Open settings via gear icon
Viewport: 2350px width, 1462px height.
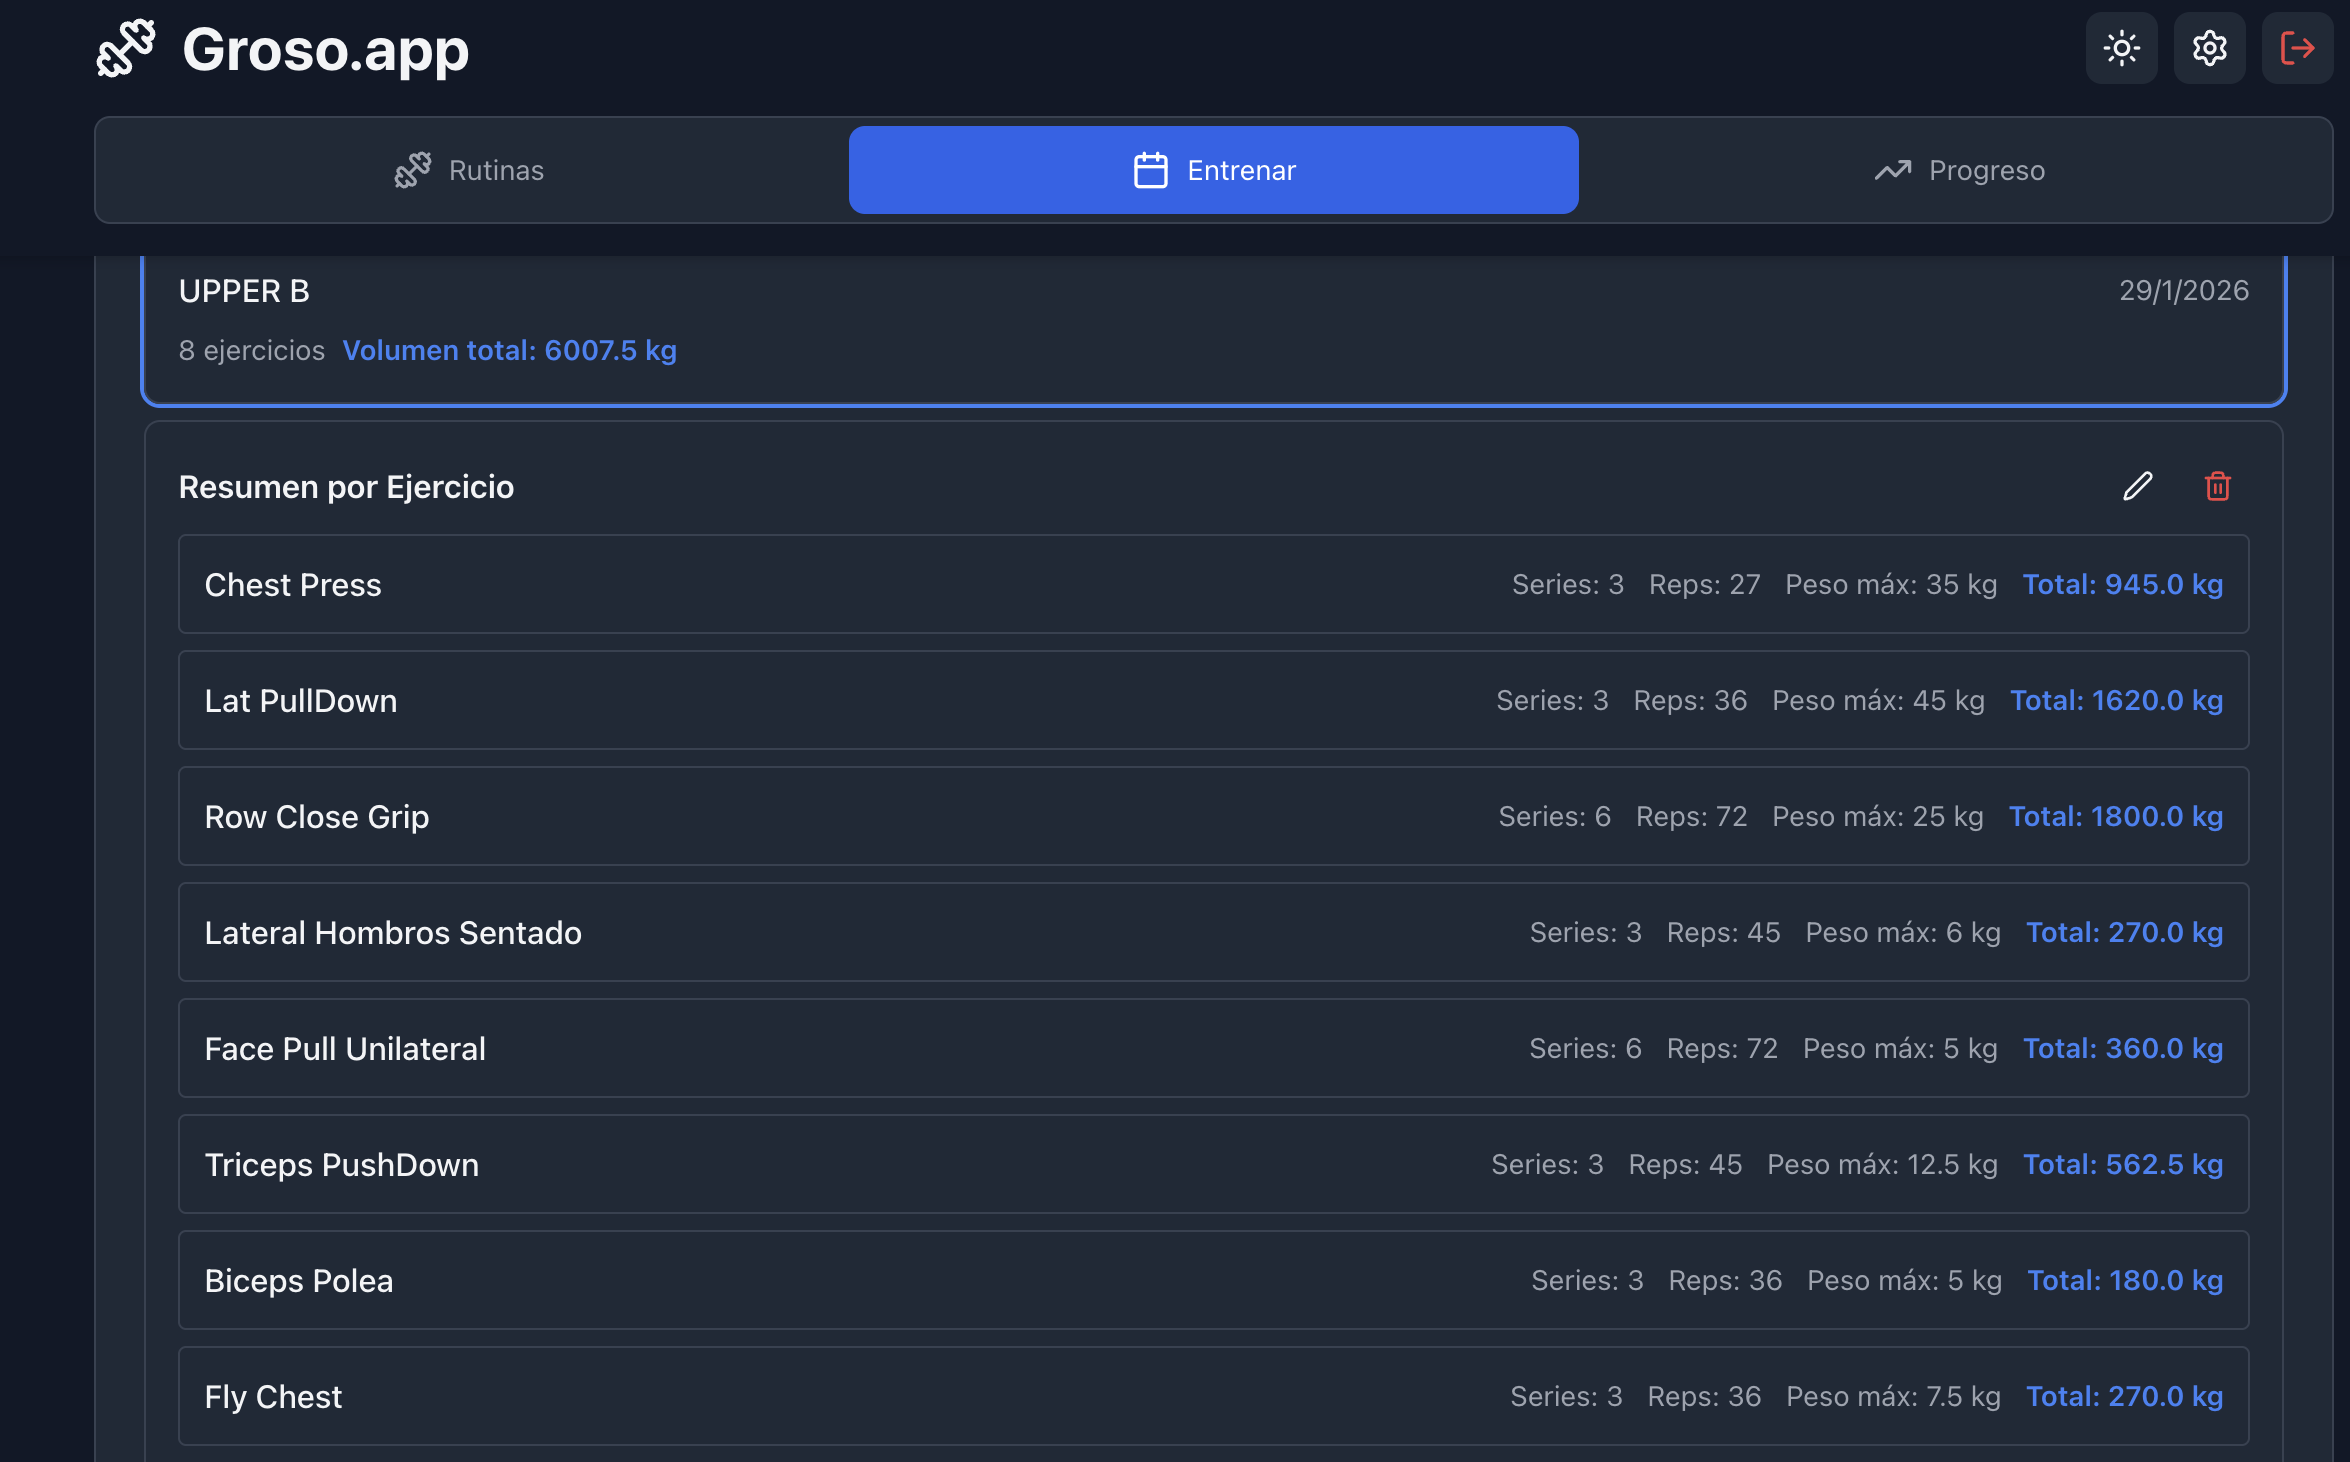(x=2209, y=48)
